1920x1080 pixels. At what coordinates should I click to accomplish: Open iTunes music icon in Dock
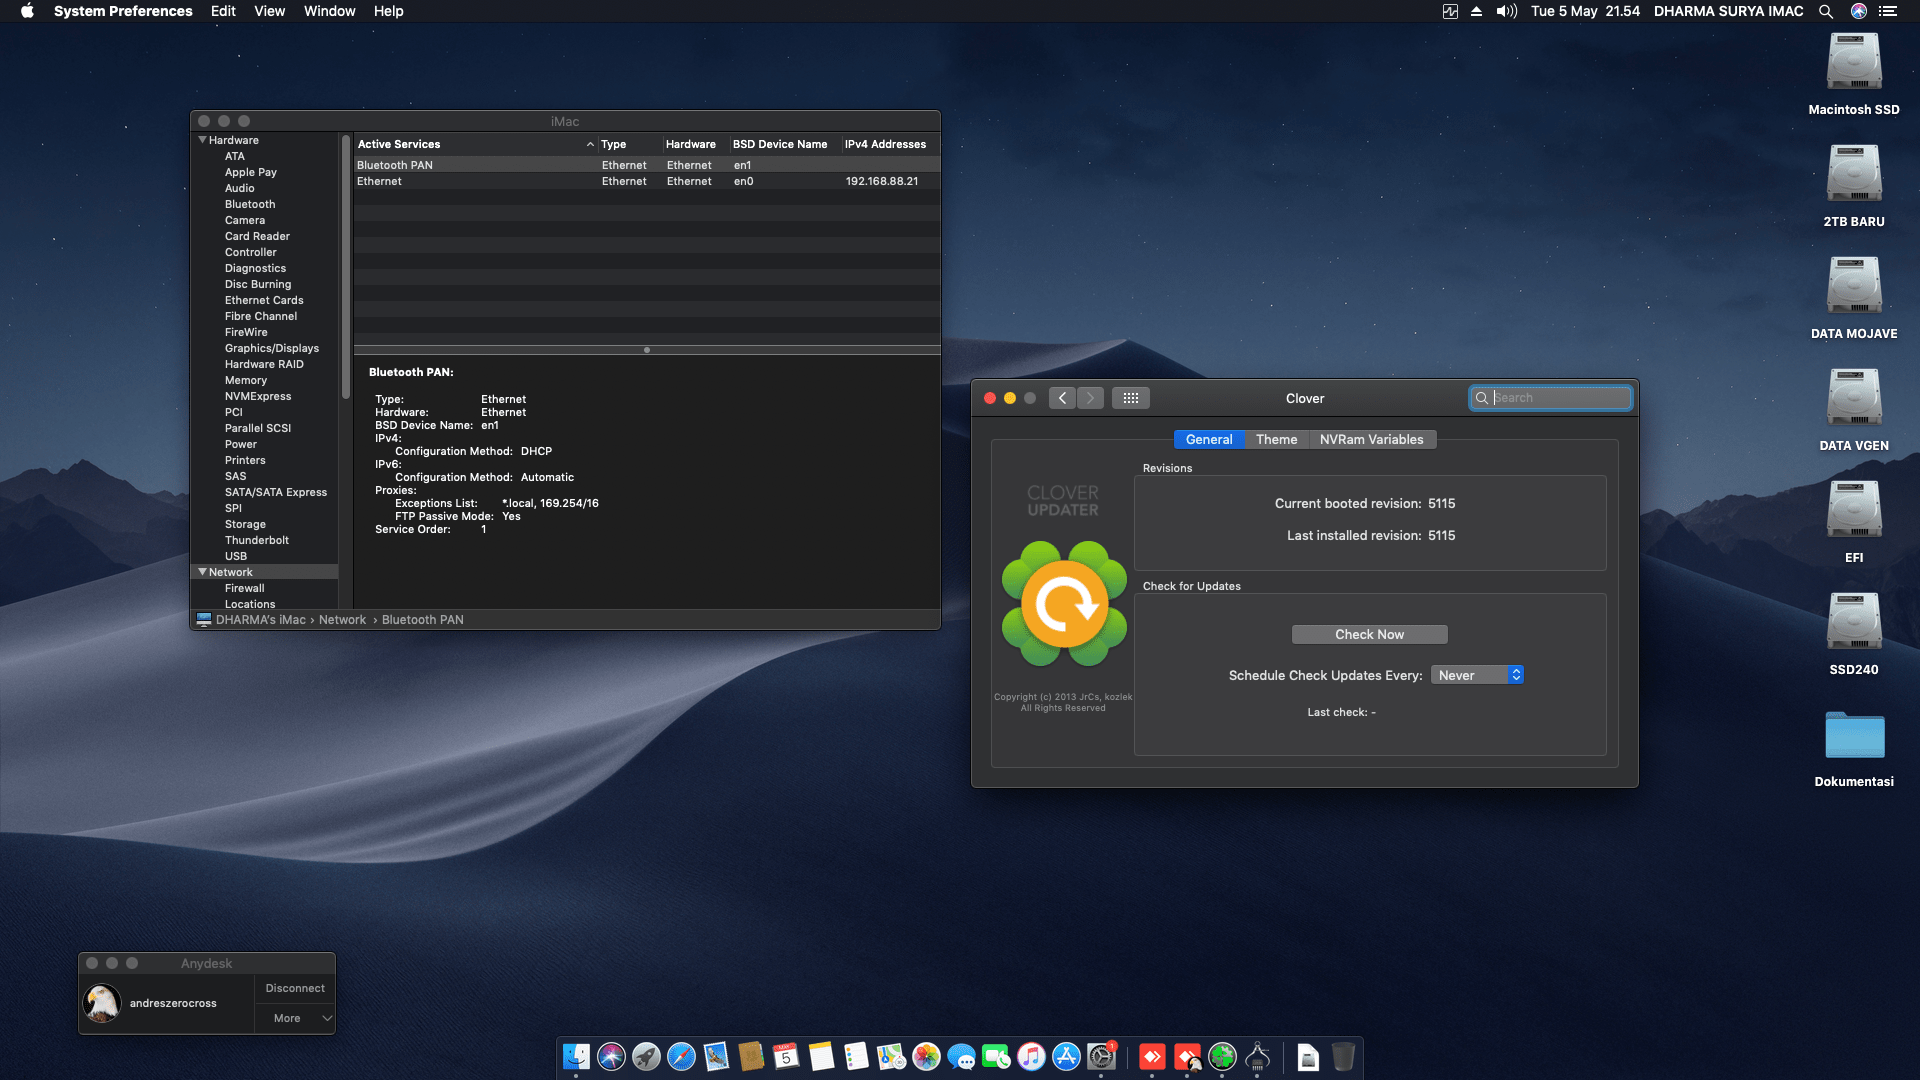click(x=1031, y=1056)
